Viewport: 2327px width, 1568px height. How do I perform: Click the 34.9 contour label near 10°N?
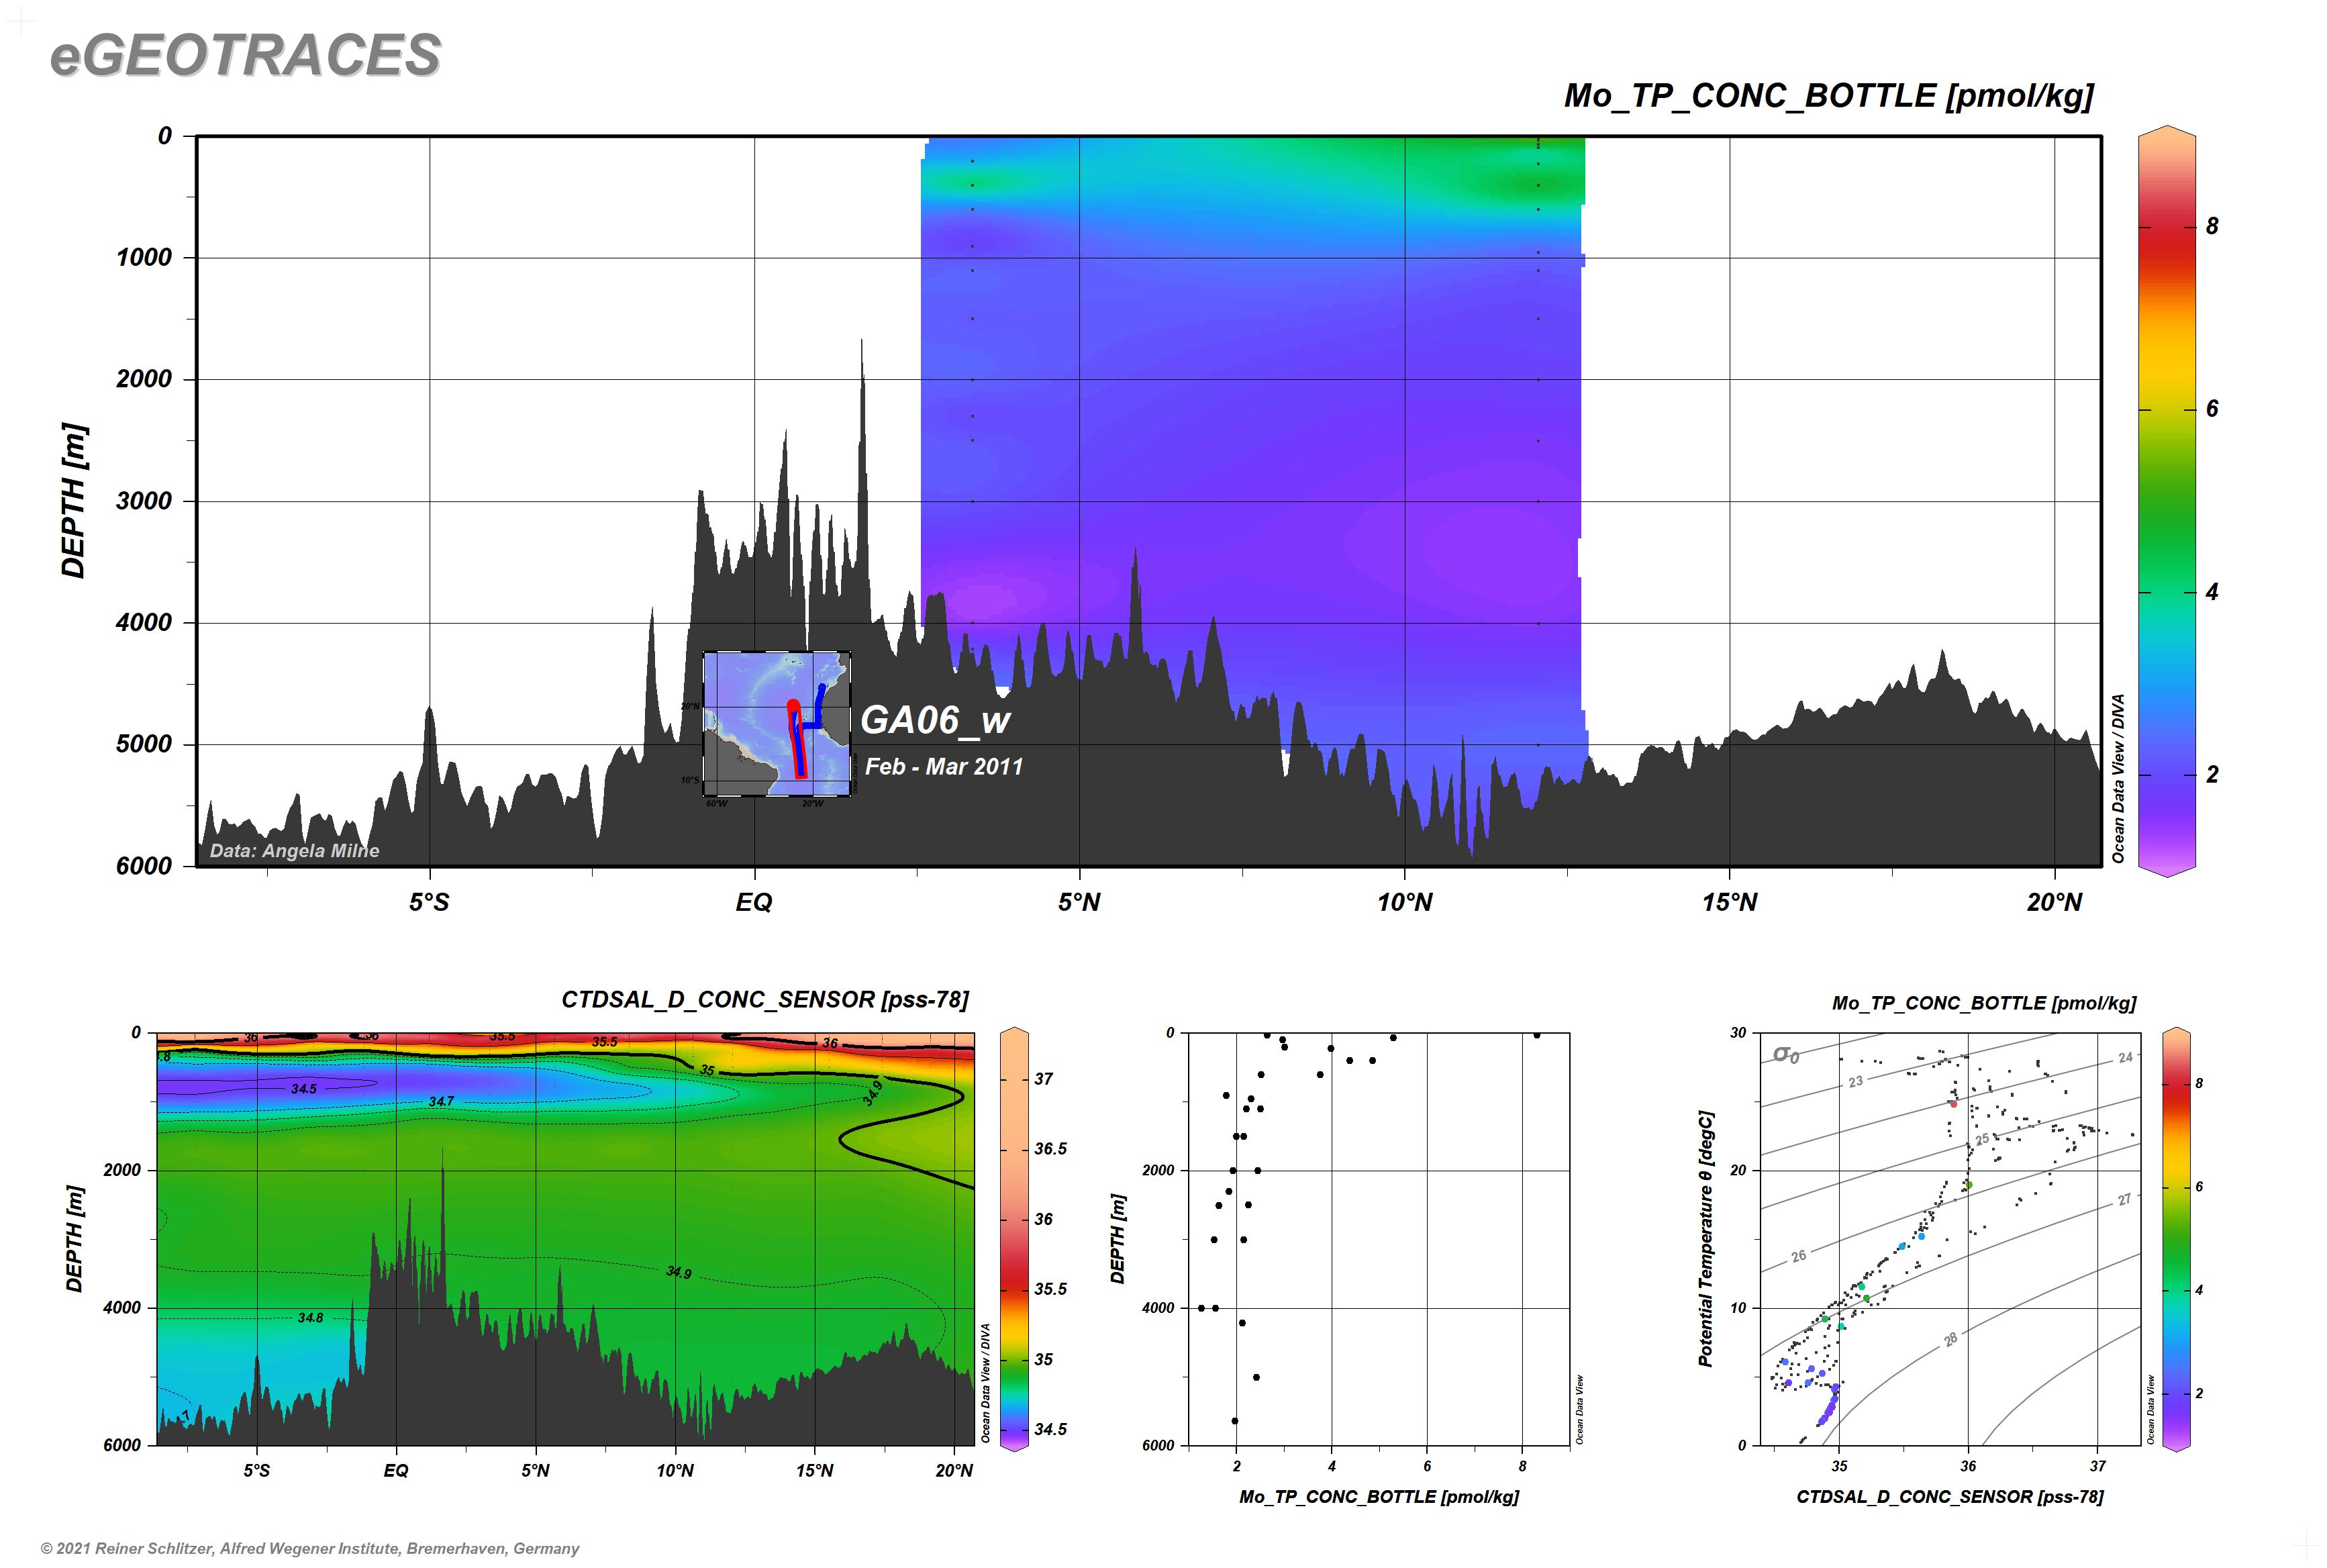pyautogui.click(x=679, y=1273)
